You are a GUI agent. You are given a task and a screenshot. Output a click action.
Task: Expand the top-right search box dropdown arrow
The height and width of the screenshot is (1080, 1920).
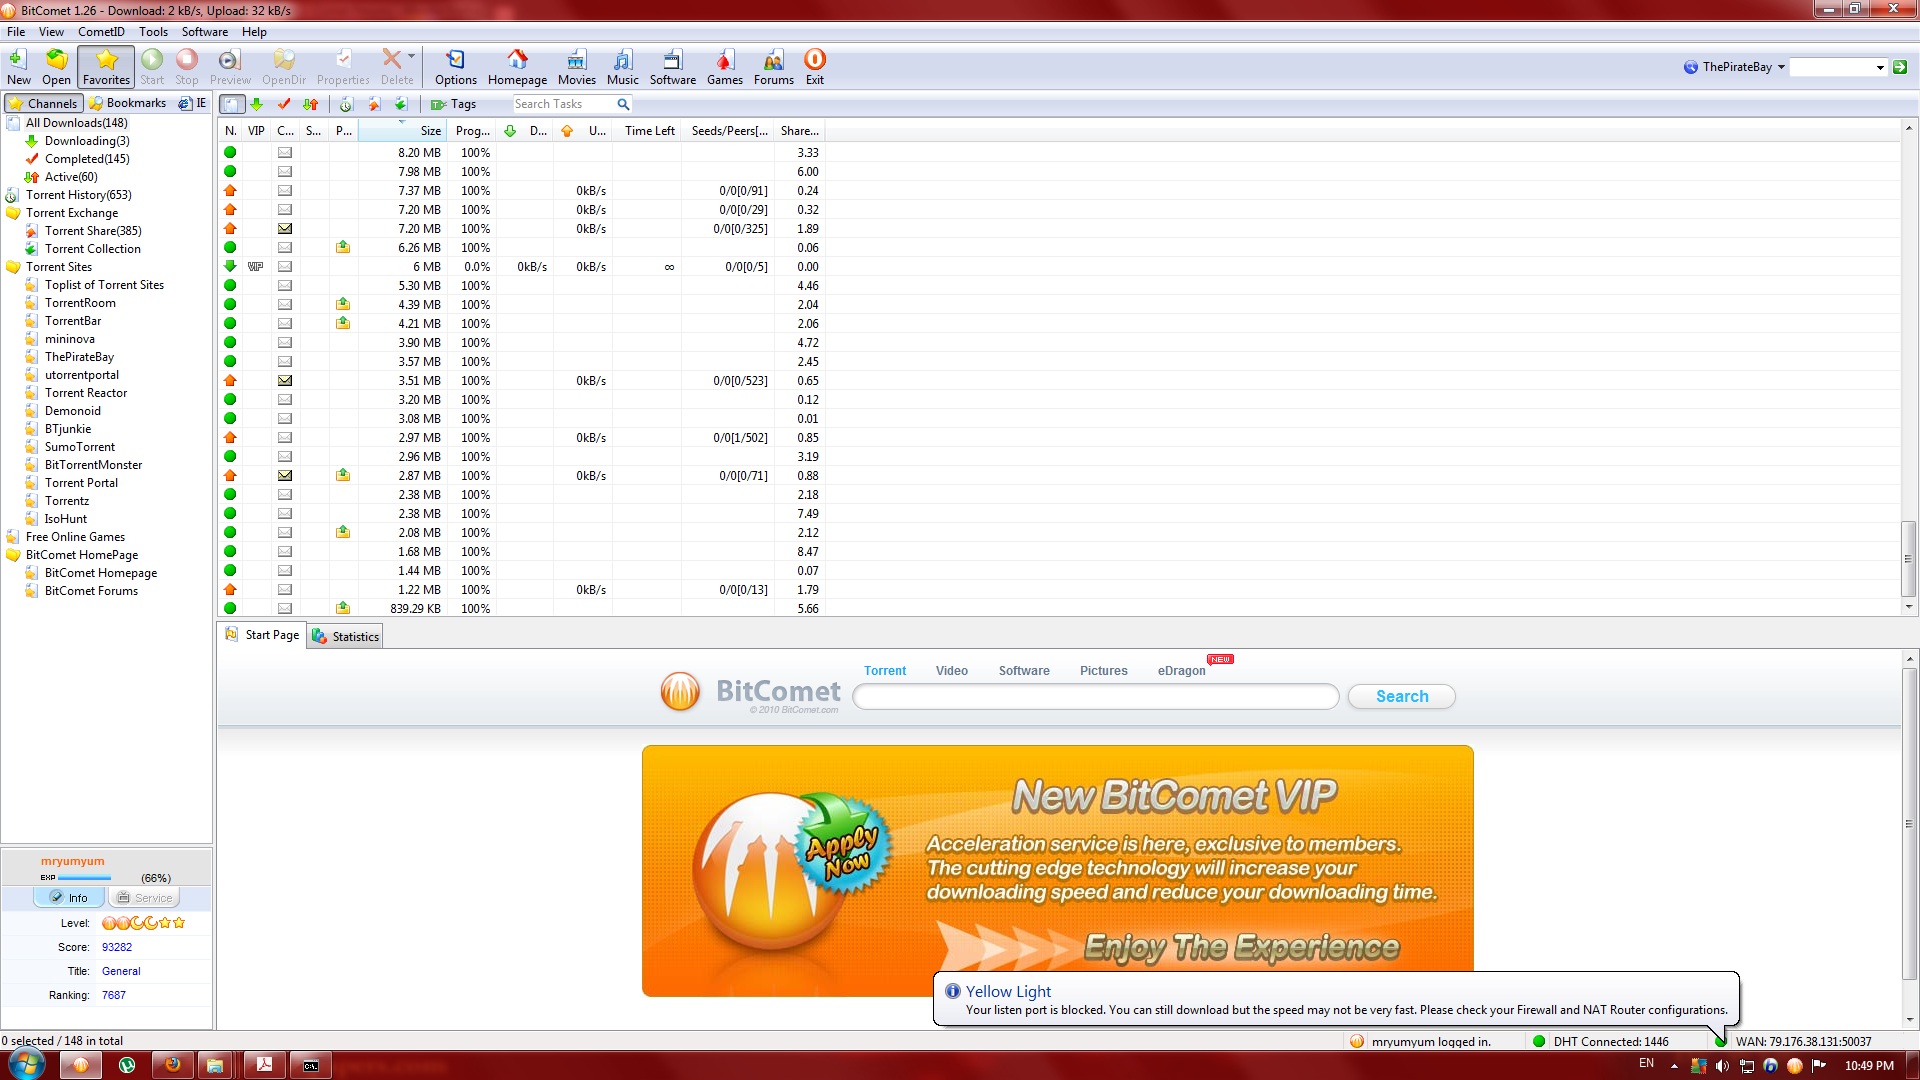pyautogui.click(x=1880, y=68)
